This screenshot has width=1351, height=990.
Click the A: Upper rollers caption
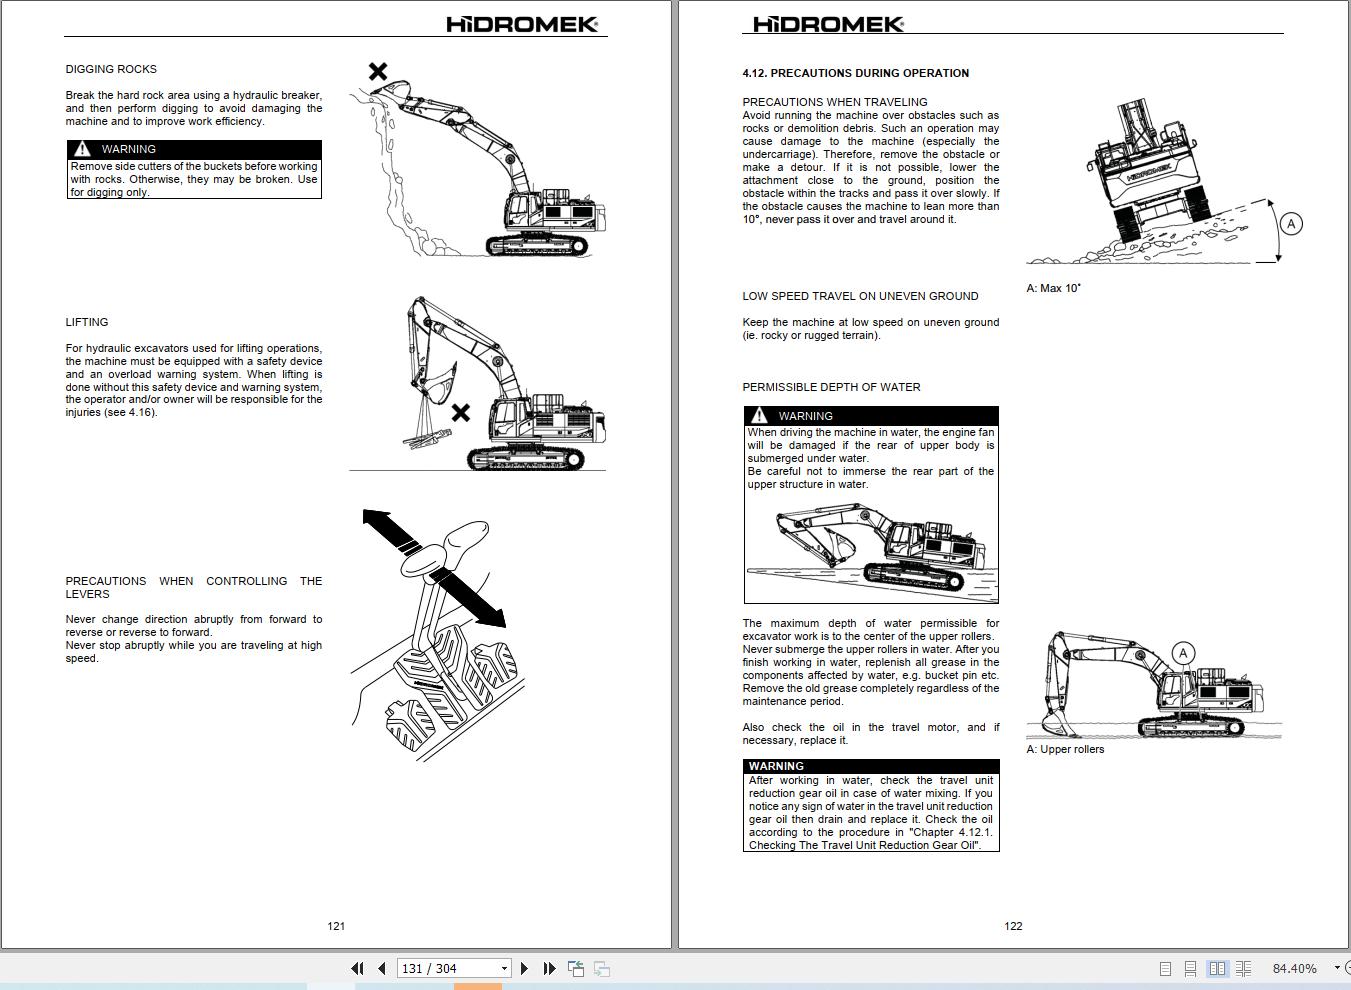1065,749
